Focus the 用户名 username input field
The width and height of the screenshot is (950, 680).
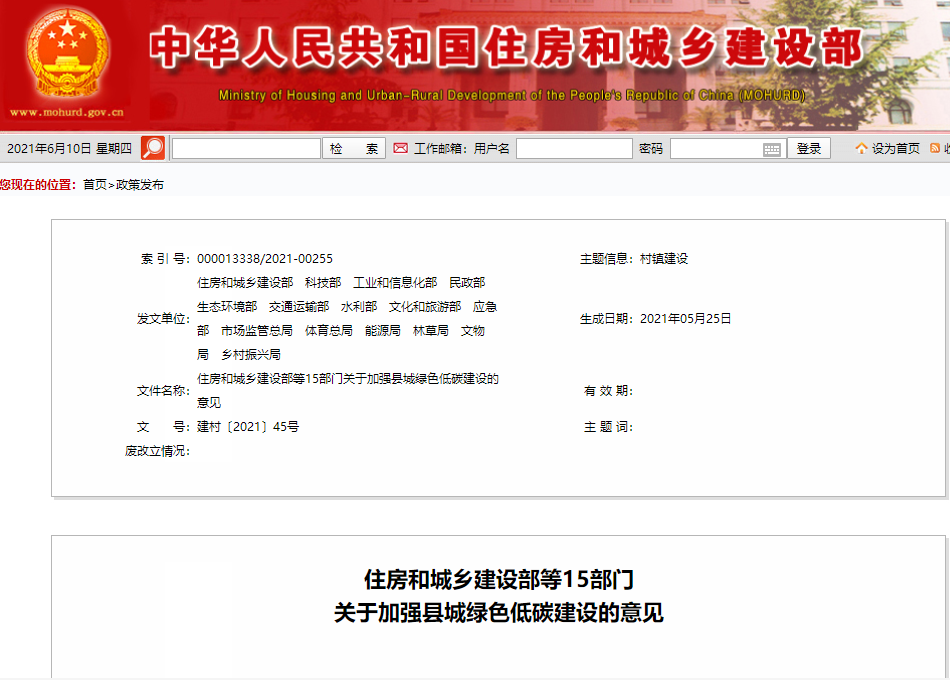pyautogui.click(x=574, y=148)
